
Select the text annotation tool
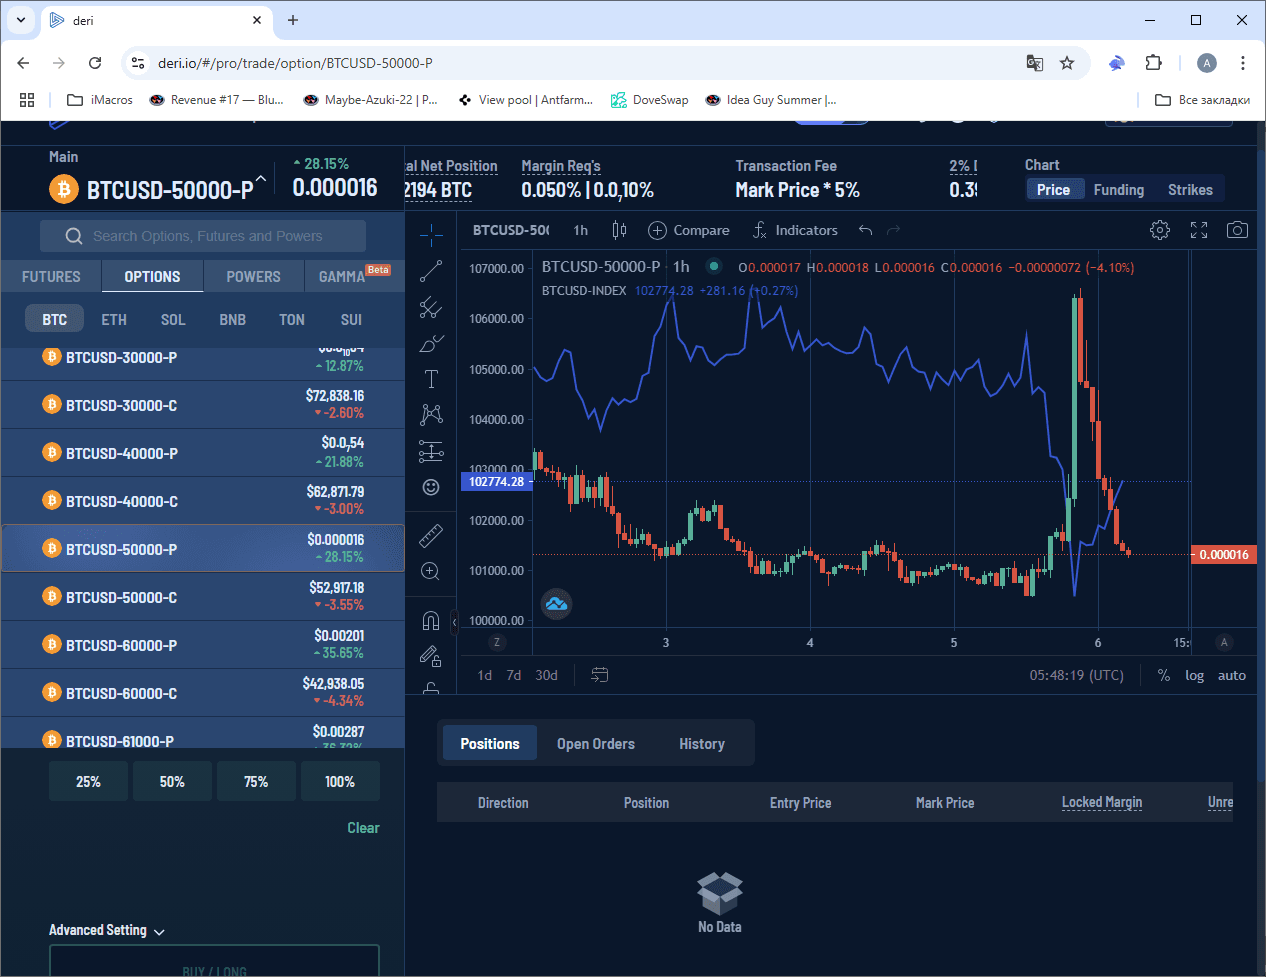point(431,379)
